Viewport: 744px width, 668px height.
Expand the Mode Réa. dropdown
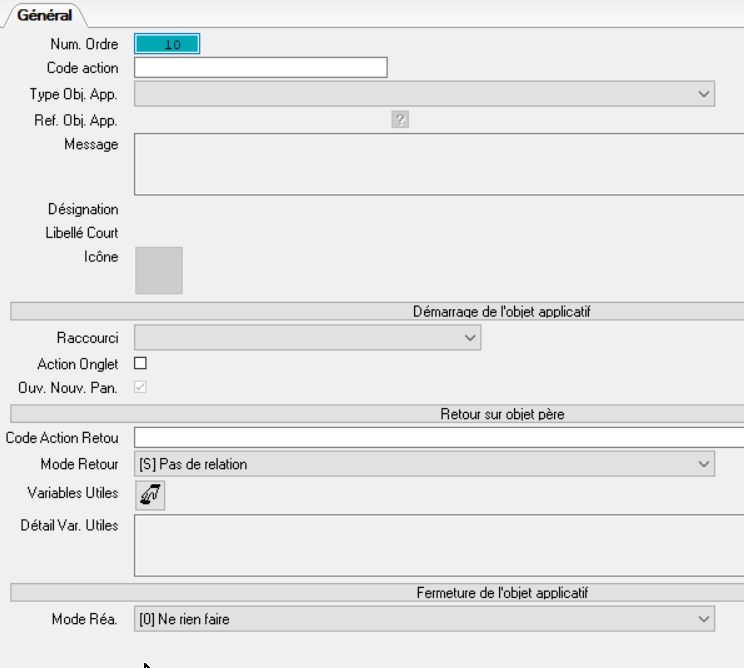[424, 620]
